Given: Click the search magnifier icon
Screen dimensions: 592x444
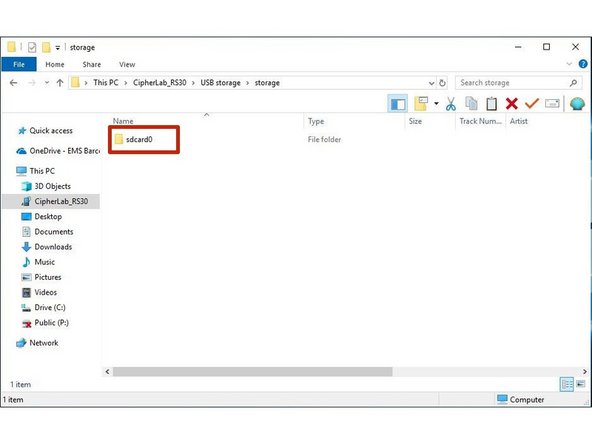Looking at the screenshot, I should click(x=573, y=83).
